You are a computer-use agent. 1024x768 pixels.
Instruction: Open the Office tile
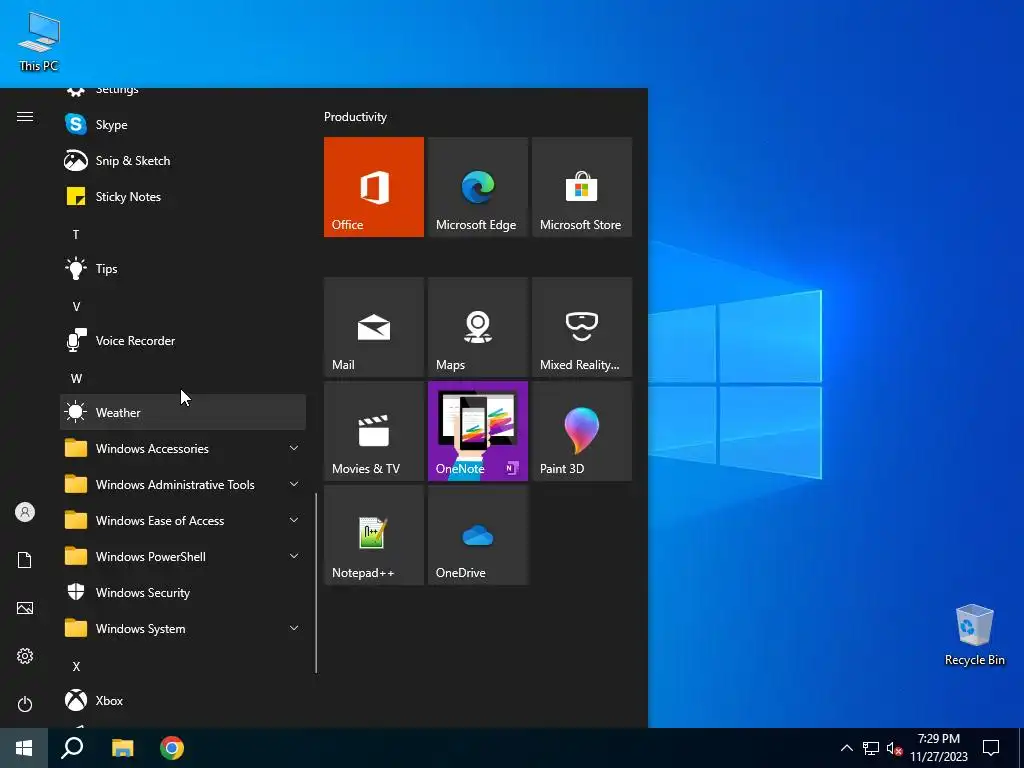[x=374, y=187]
